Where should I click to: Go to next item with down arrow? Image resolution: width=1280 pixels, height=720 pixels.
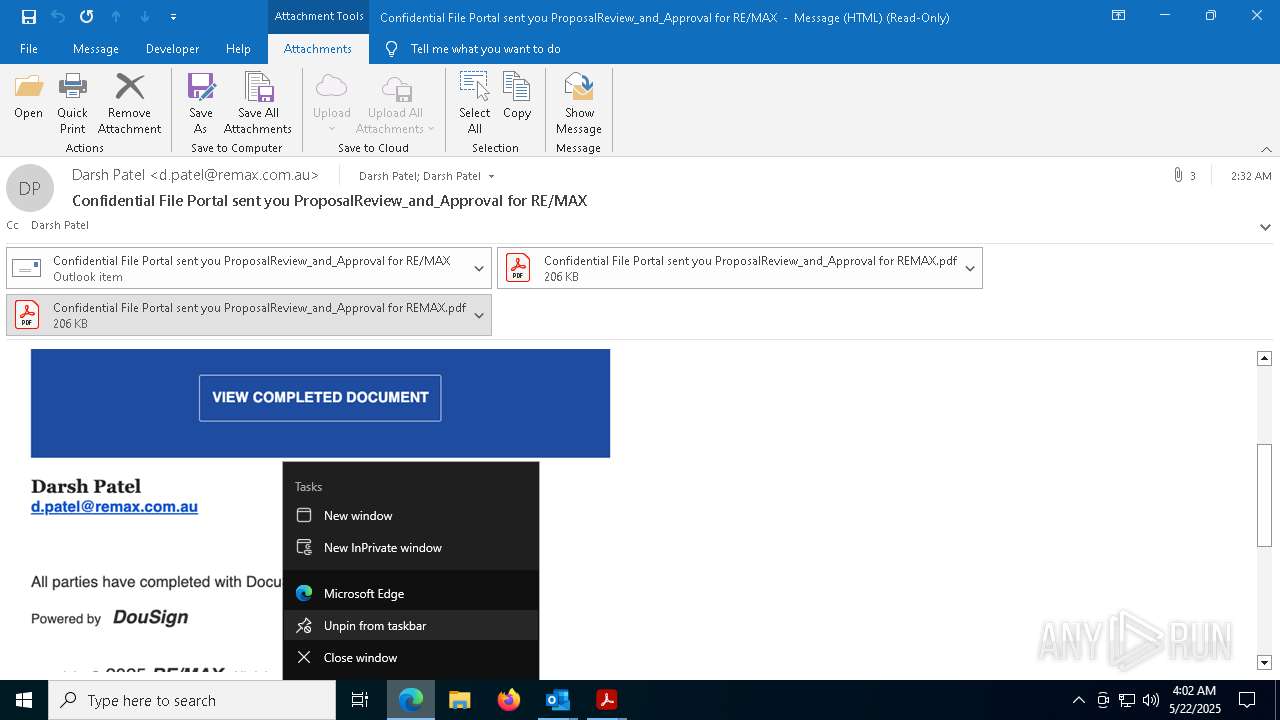[145, 16]
